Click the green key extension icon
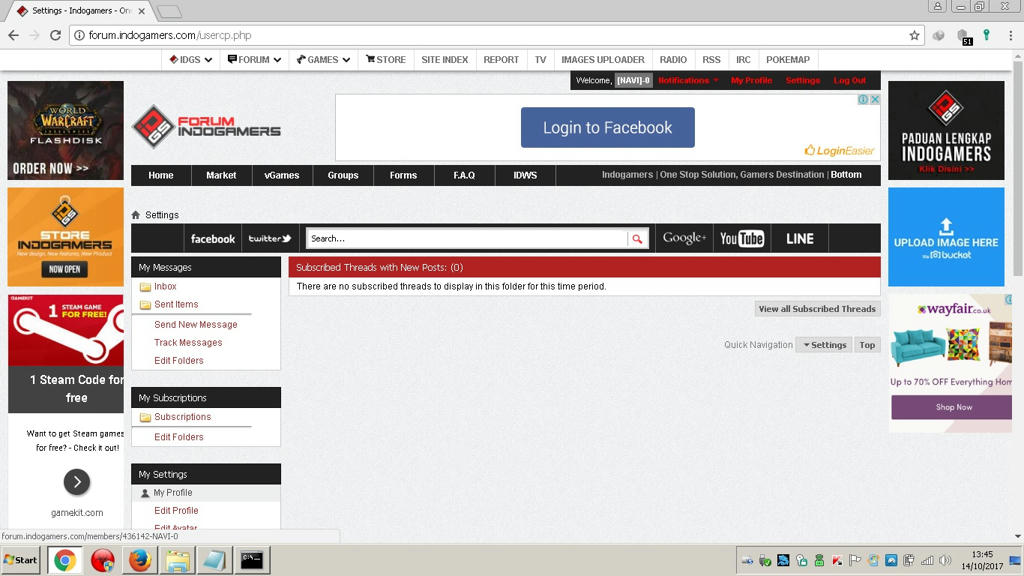 pyautogui.click(x=987, y=35)
